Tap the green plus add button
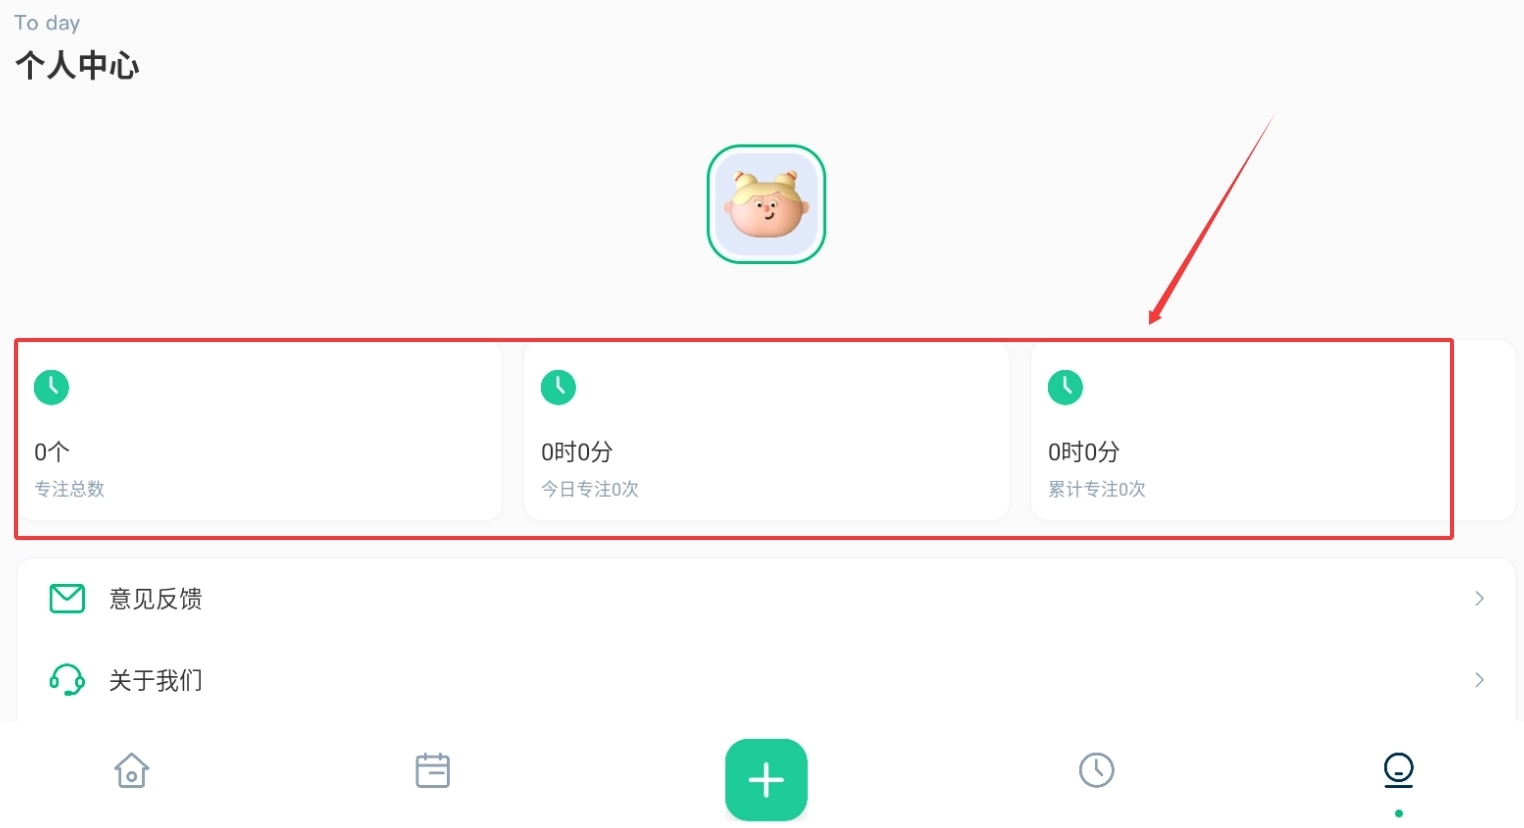The image size is (1524, 828). [x=766, y=780]
